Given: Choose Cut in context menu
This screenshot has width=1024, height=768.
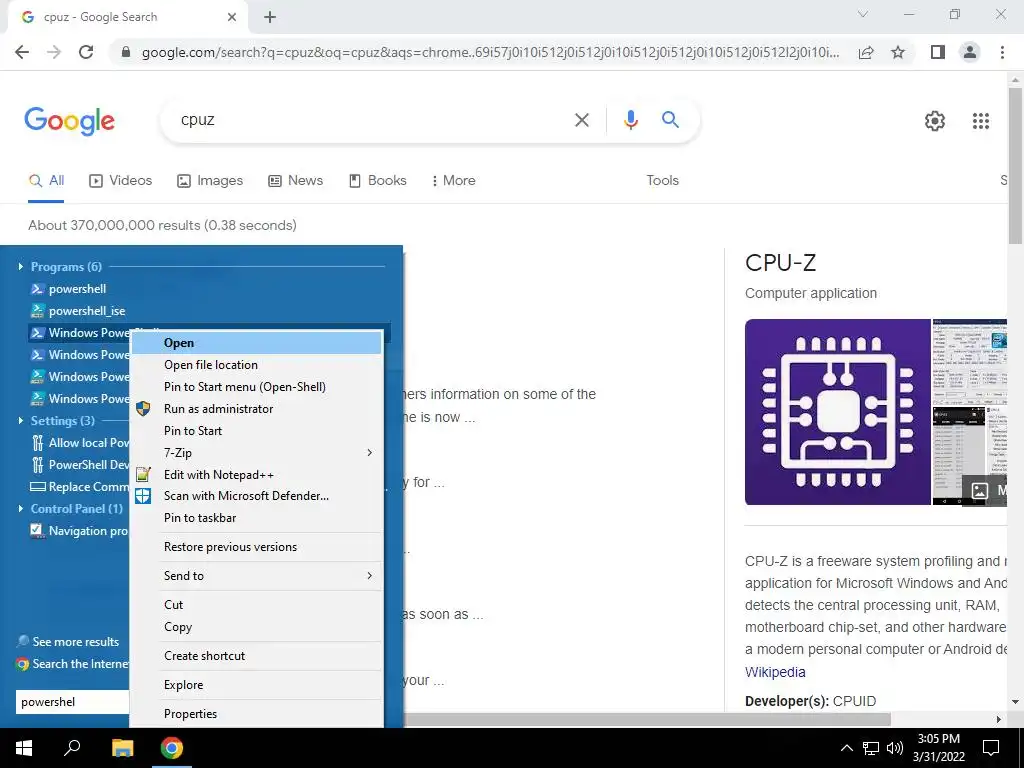Looking at the screenshot, I should [256, 605].
